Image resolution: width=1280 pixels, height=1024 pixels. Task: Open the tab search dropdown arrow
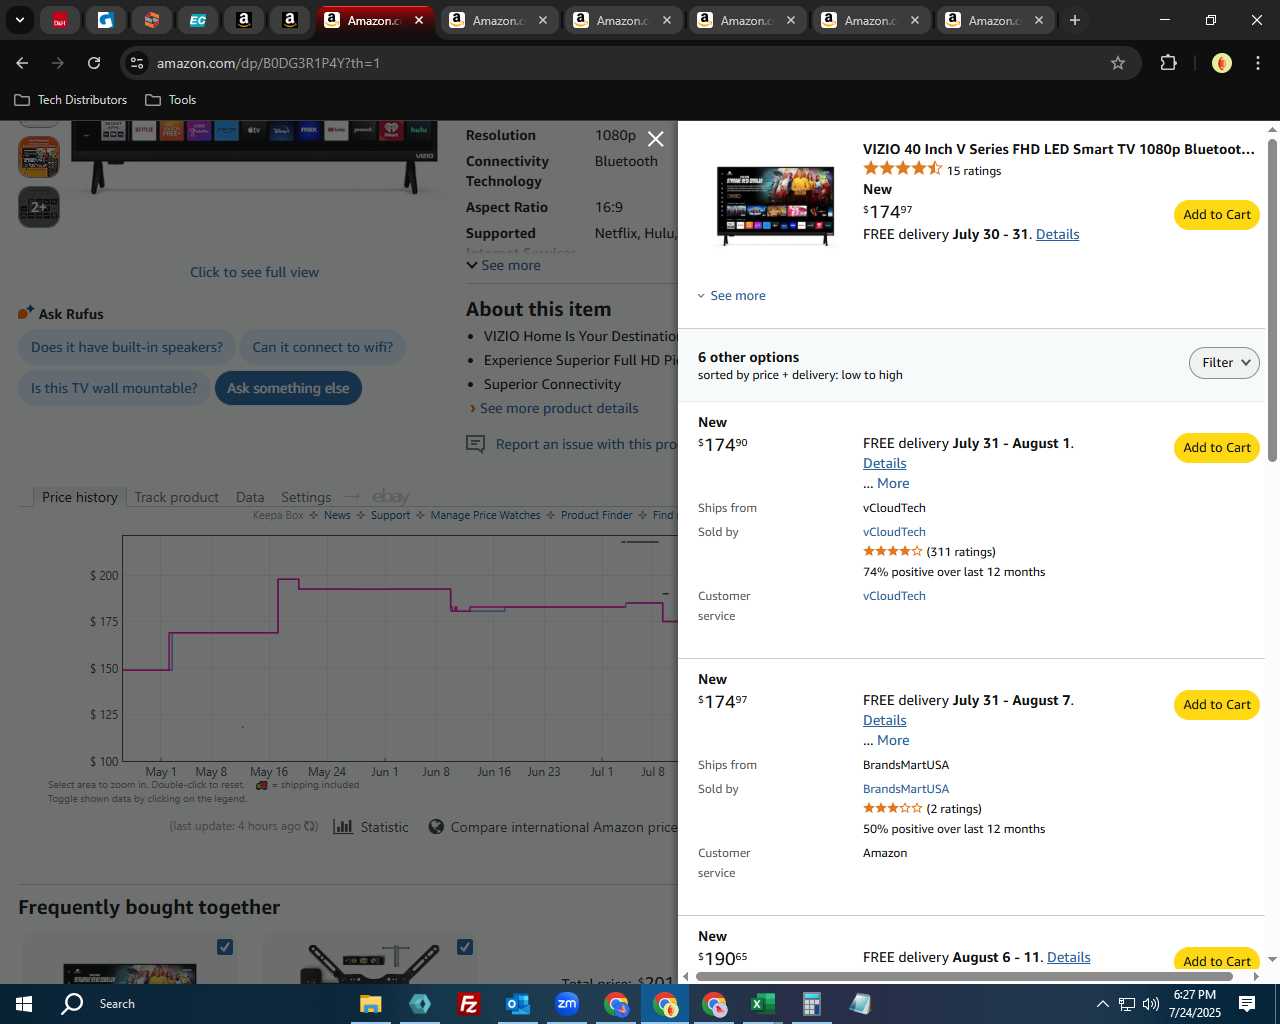point(19,20)
